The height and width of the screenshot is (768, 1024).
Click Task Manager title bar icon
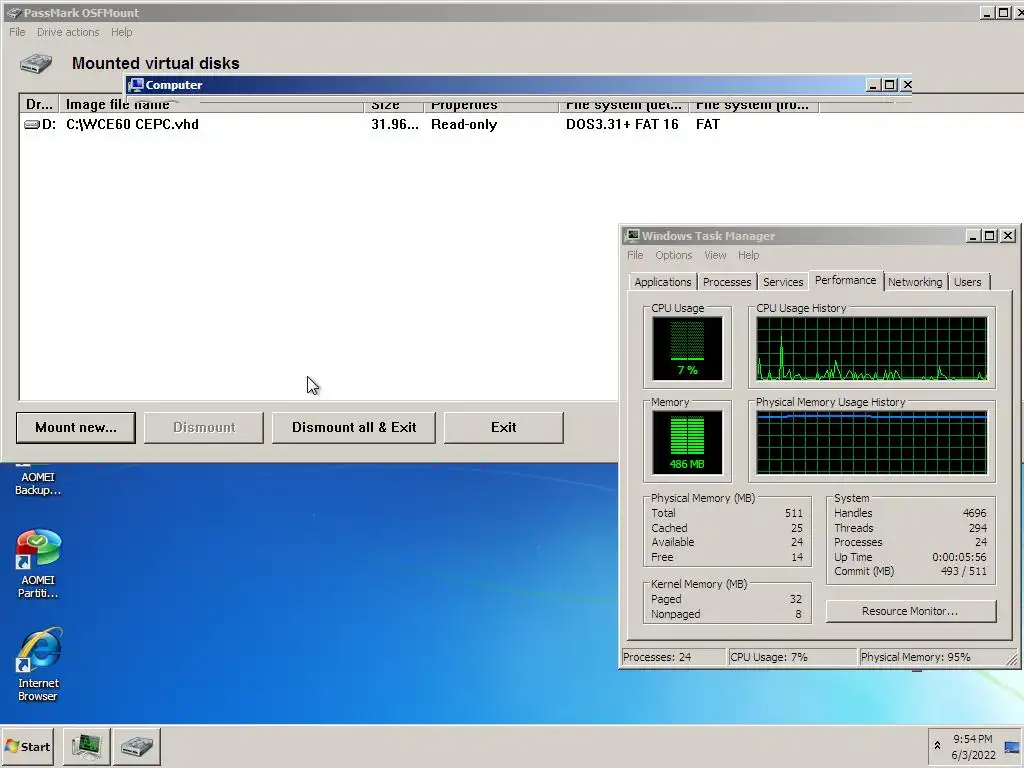pyautogui.click(x=632, y=236)
